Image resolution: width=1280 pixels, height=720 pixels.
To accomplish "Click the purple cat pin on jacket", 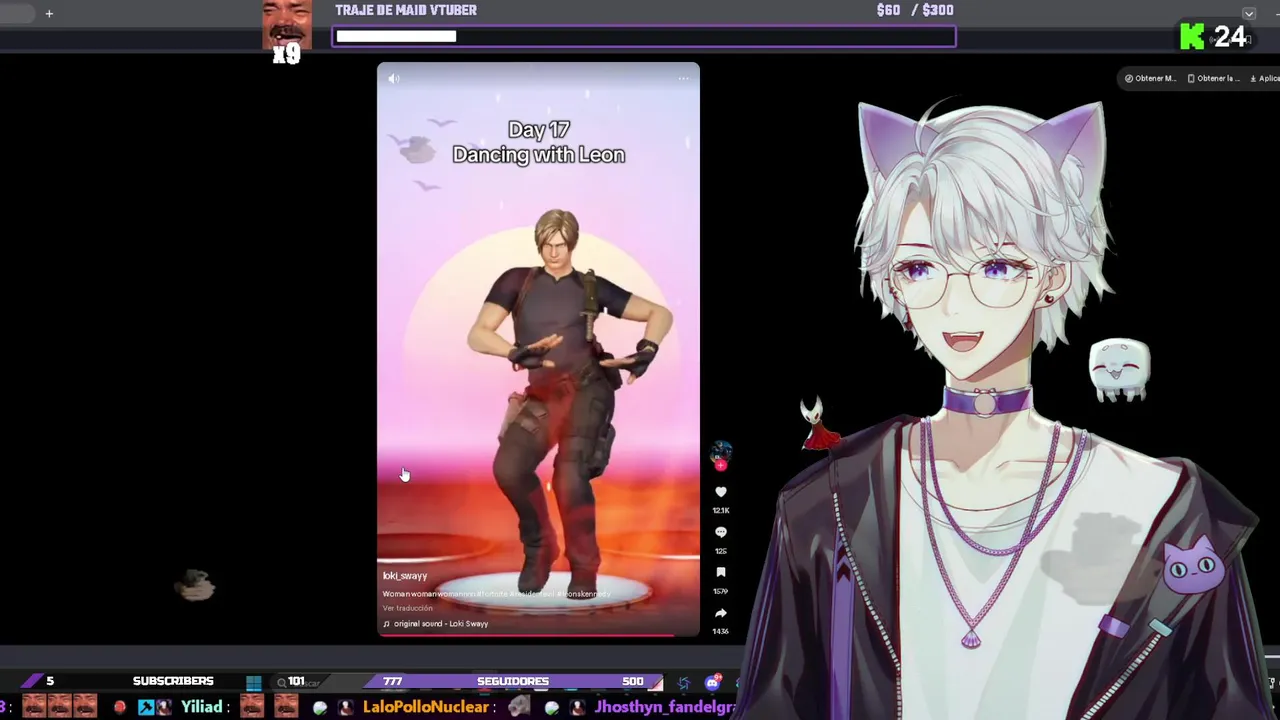I will pos(1193,567).
